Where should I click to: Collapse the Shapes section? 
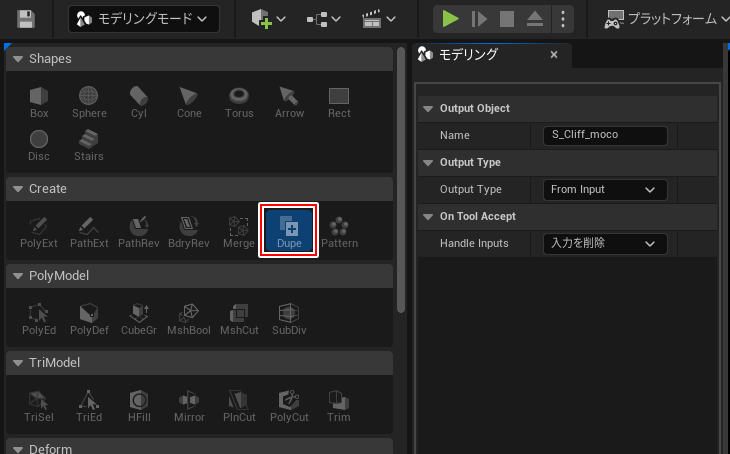(17, 59)
